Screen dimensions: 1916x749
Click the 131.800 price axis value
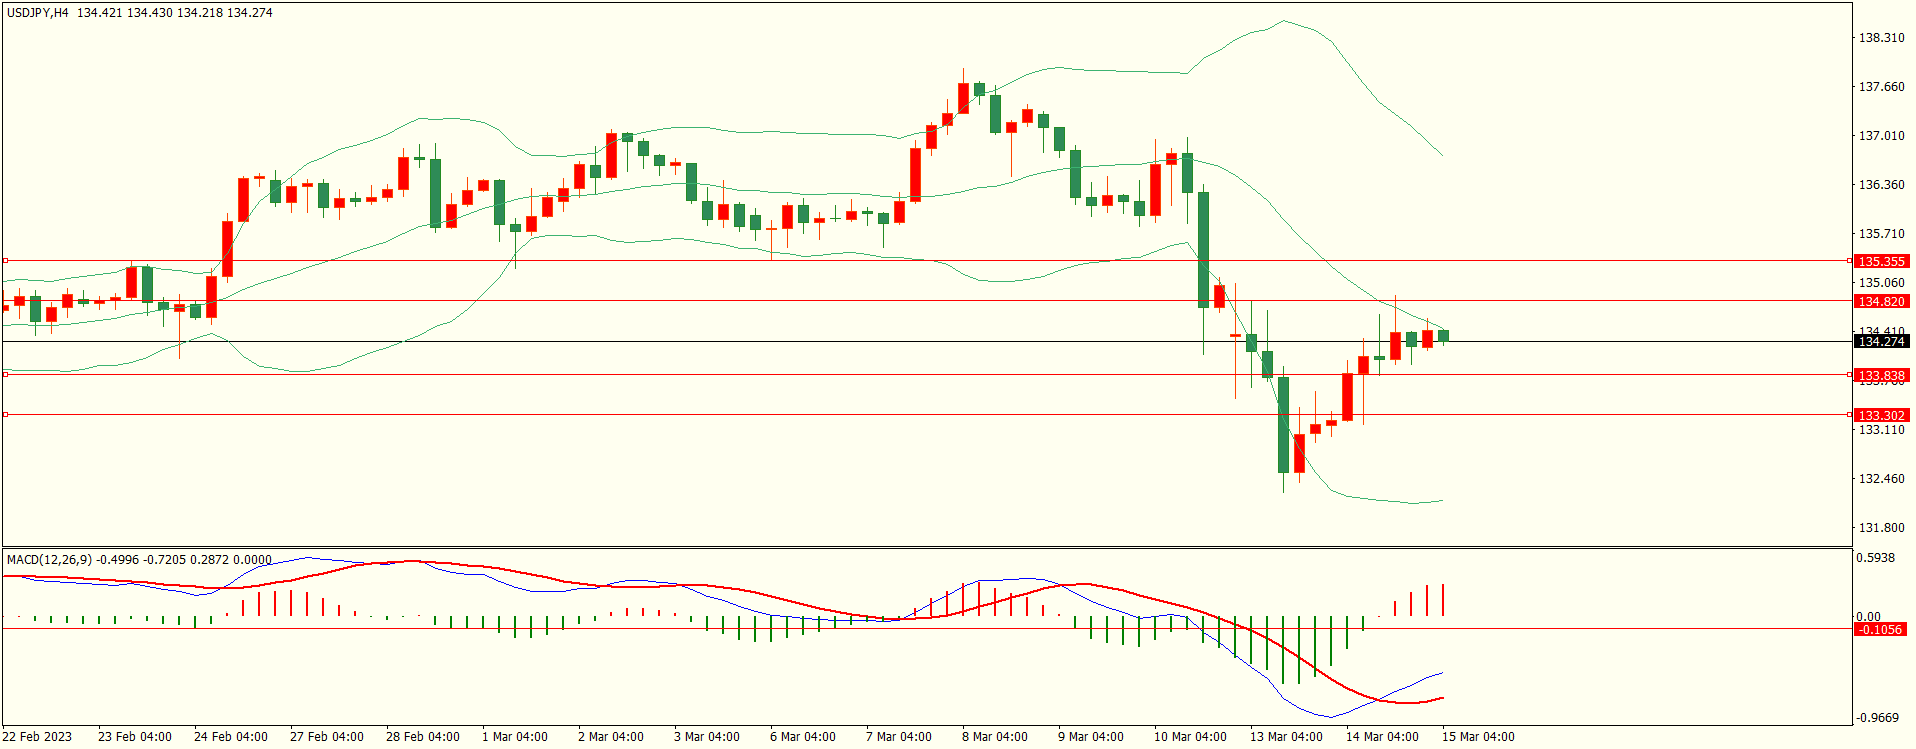pos(1881,528)
